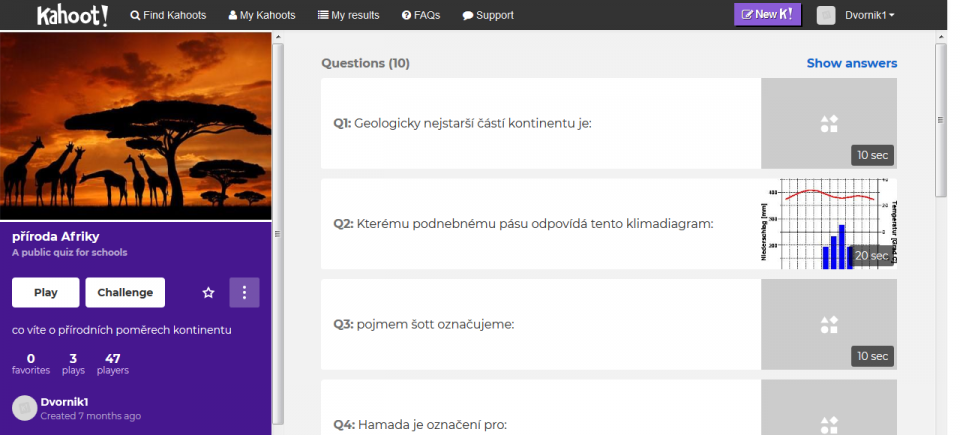This screenshot has height=435, width=960.
Task: Open the FAQs page
Action: pos(421,15)
